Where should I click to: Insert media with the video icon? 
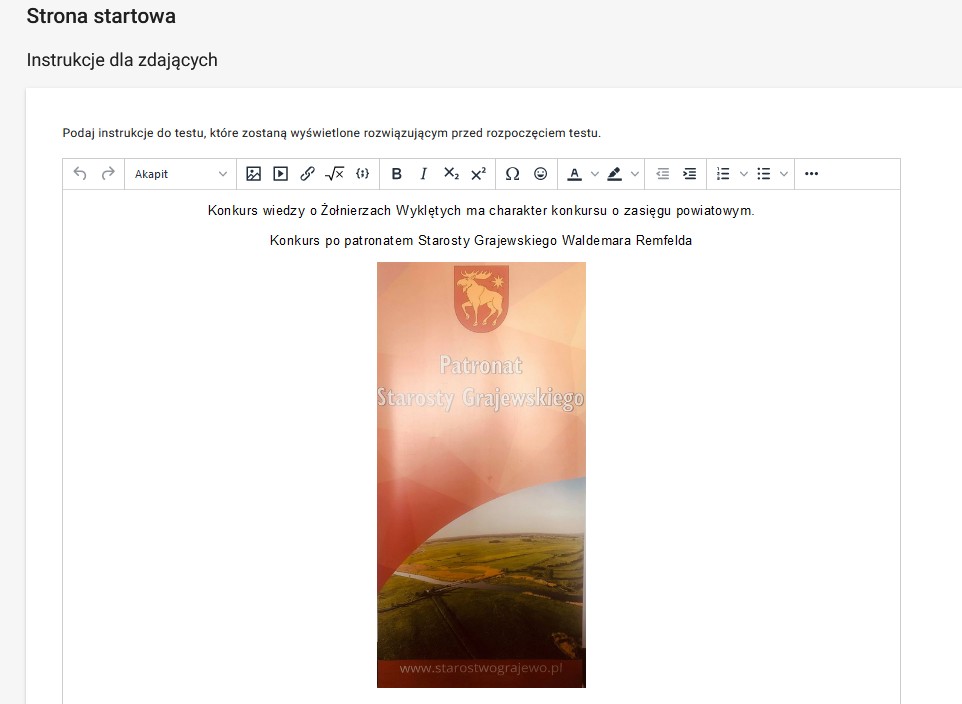(281, 174)
